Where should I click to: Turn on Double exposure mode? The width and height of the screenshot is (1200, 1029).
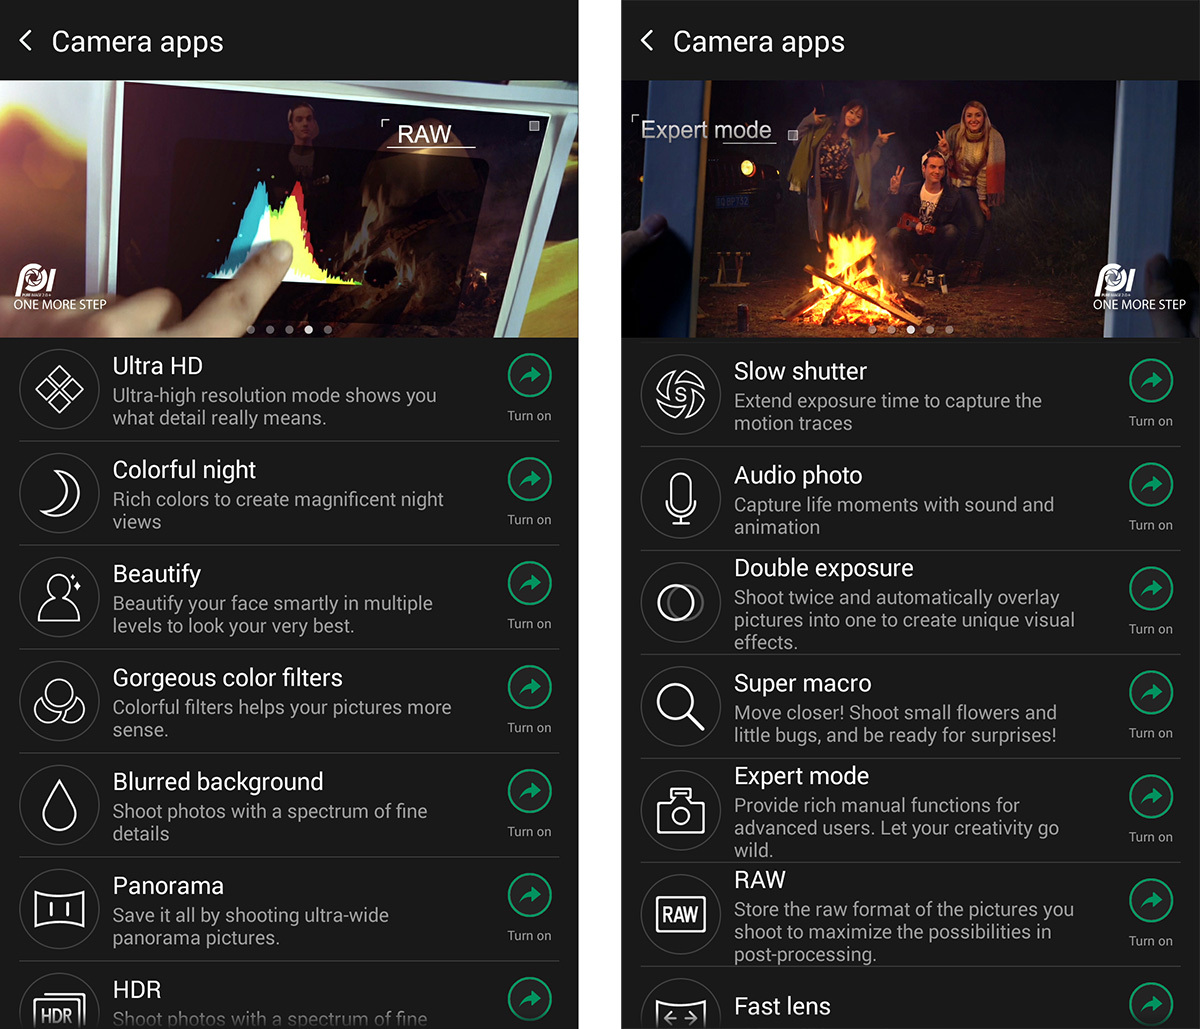(x=1151, y=589)
